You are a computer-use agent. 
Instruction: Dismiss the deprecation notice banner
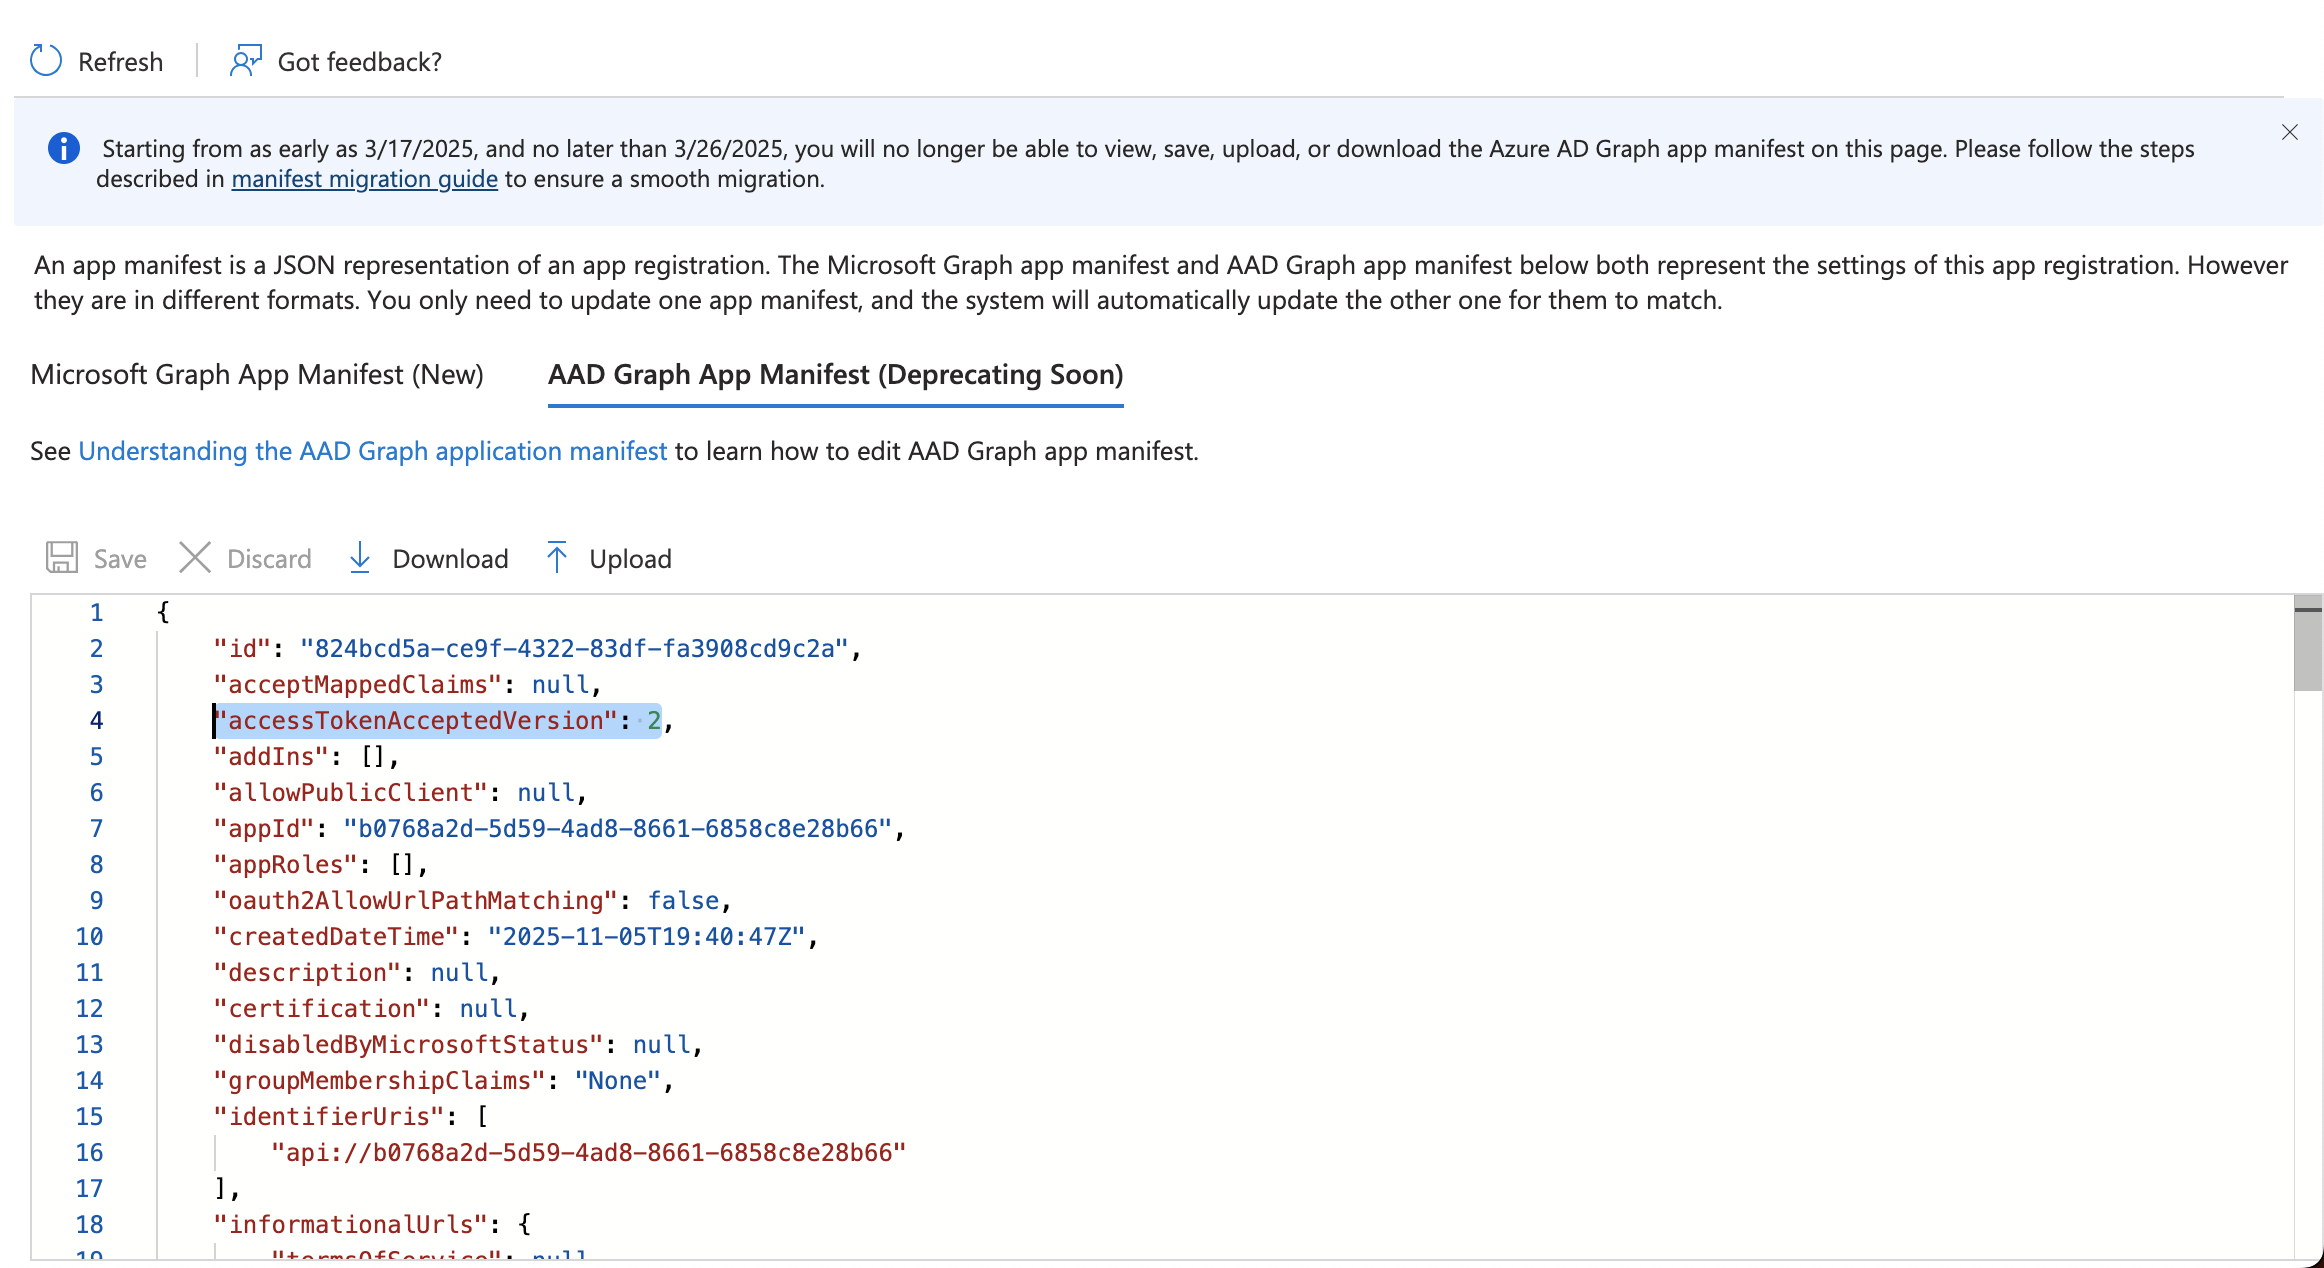(2290, 132)
